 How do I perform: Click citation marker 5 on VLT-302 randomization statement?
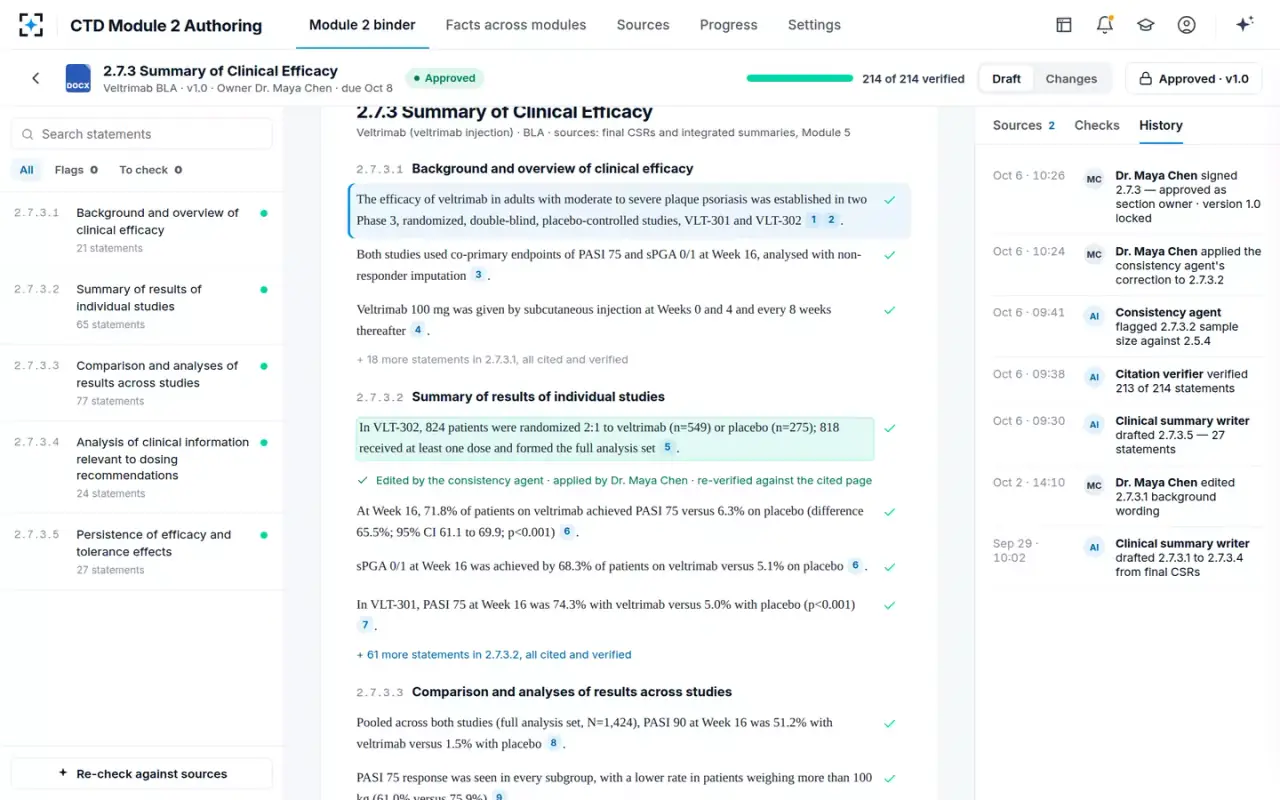coord(667,448)
